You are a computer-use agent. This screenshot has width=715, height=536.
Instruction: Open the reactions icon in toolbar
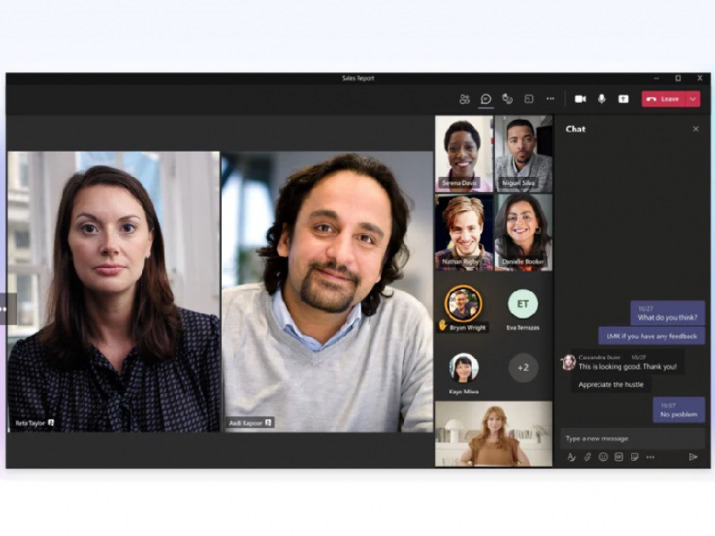[x=507, y=99]
